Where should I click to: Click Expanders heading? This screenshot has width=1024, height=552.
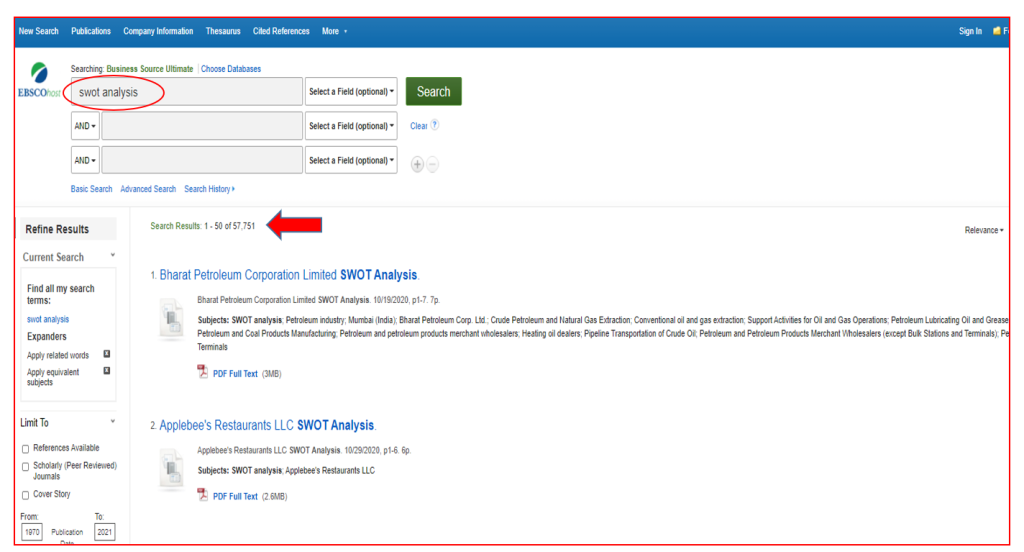(x=46, y=336)
